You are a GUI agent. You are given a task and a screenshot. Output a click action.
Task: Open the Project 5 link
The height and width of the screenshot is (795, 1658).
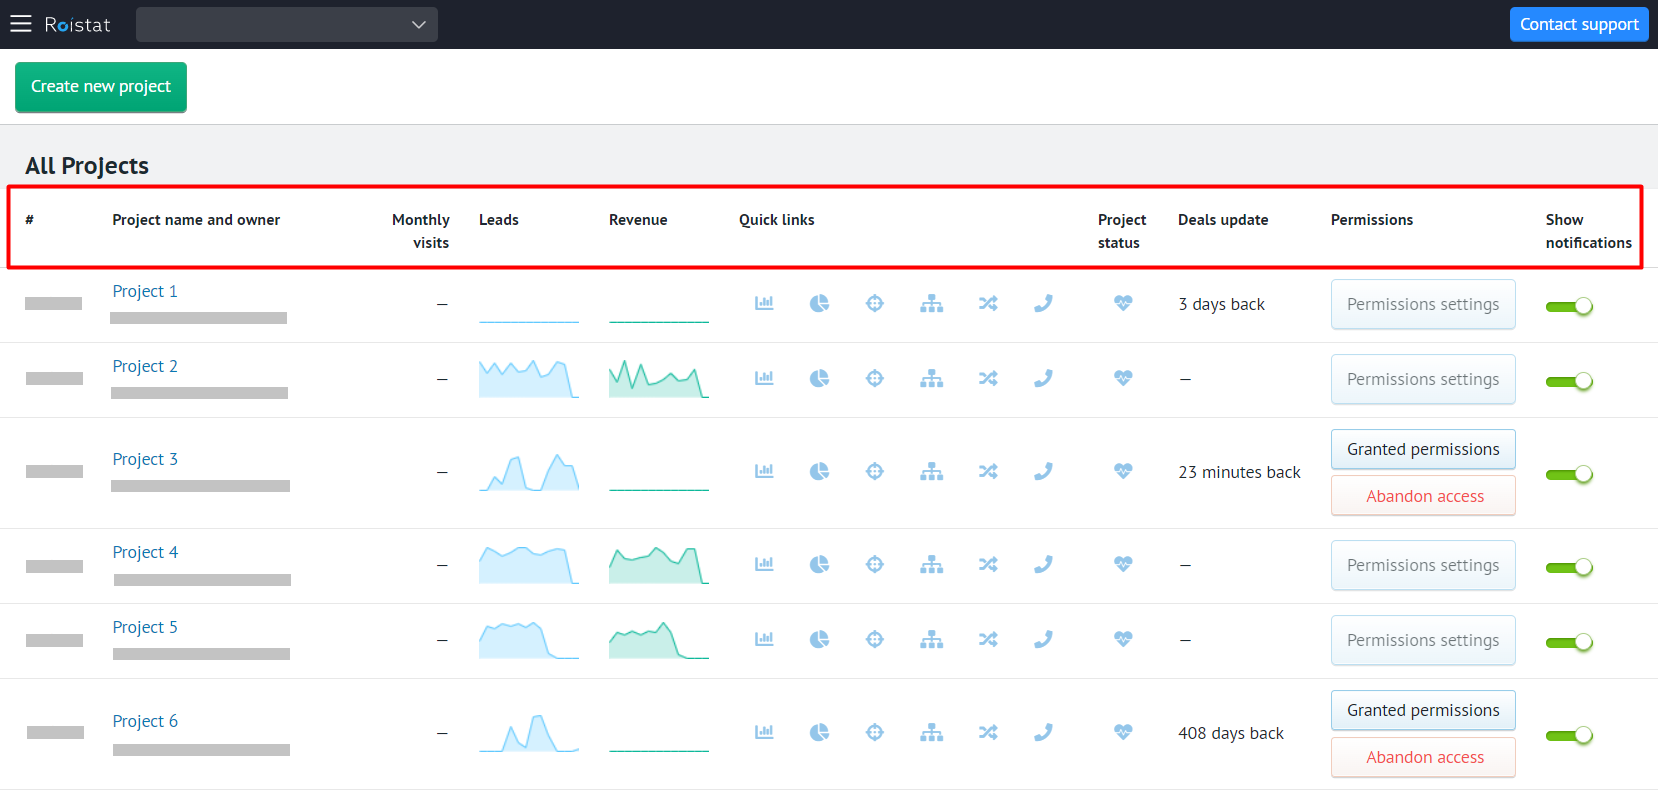point(145,627)
